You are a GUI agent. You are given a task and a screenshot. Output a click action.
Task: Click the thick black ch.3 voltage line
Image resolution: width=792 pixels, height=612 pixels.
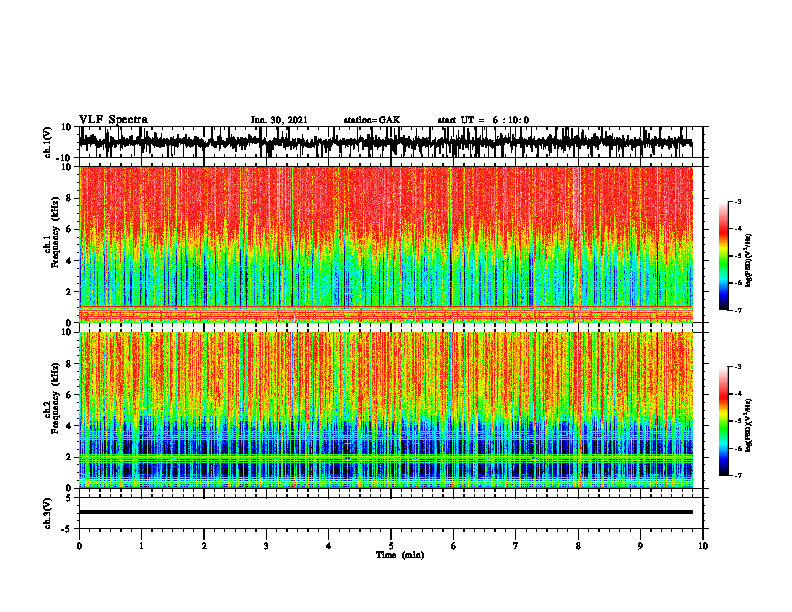click(x=385, y=512)
